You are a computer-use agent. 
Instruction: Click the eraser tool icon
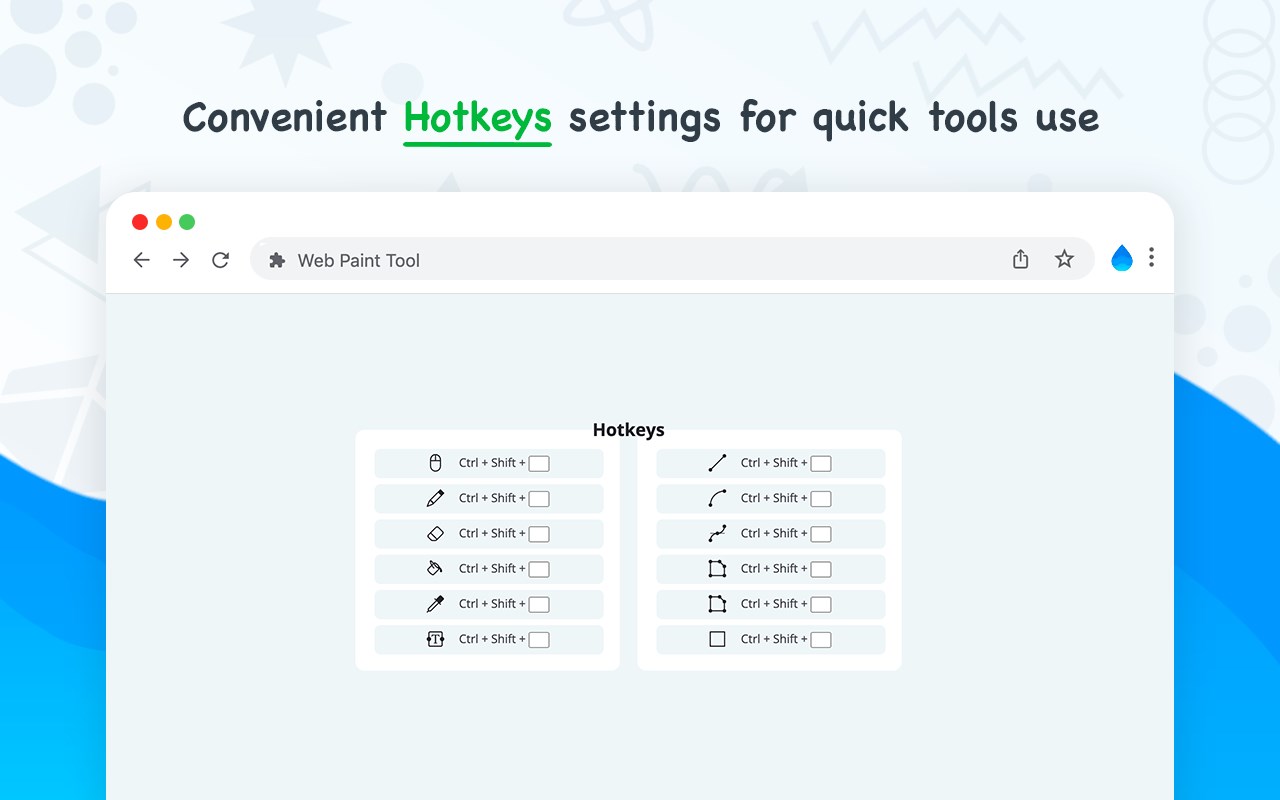[435, 534]
